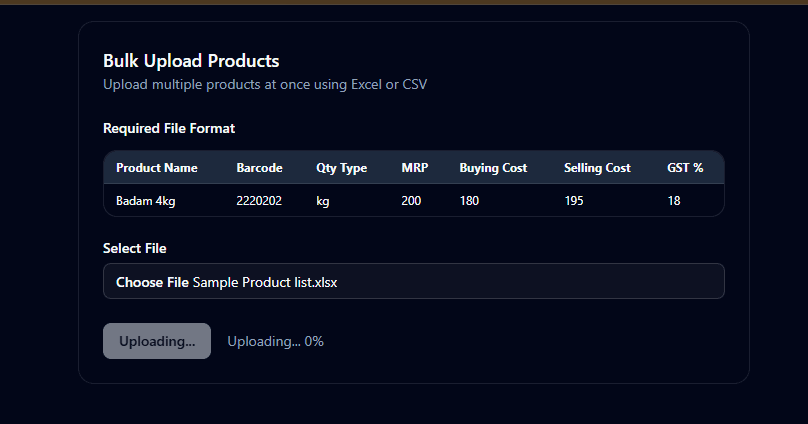Click the Bulk Upload Products heading
Viewport: 808px width, 424px height.
click(191, 61)
